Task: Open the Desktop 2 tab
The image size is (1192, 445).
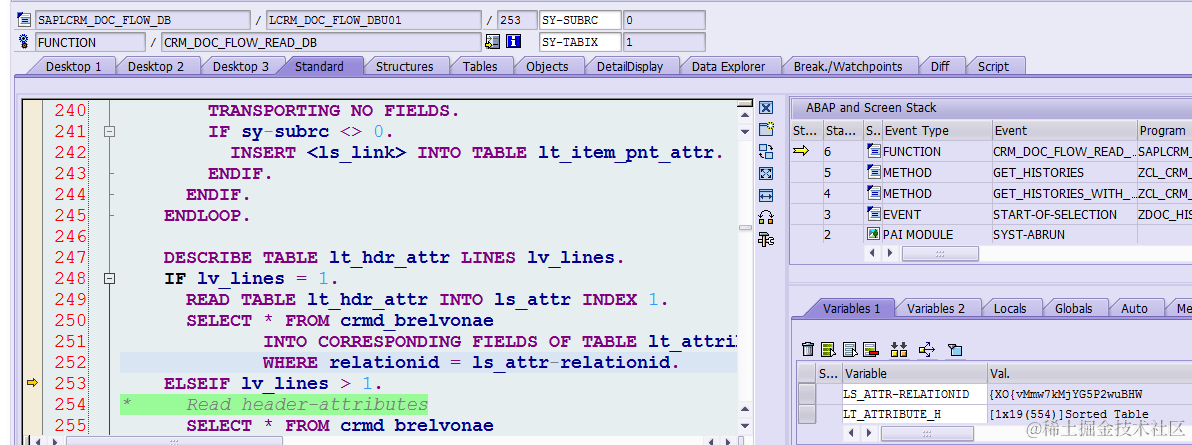Action: pyautogui.click(x=156, y=66)
